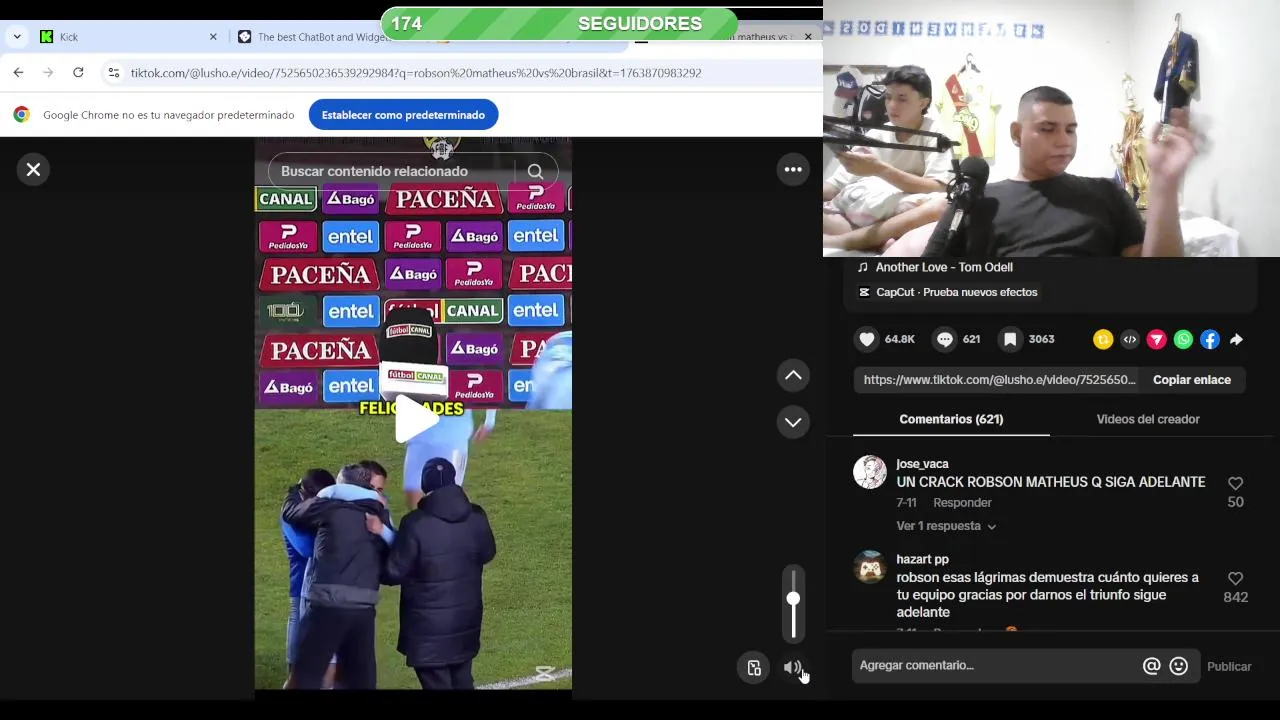Close the TikTok video viewer
1280x720 pixels.
(33, 170)
